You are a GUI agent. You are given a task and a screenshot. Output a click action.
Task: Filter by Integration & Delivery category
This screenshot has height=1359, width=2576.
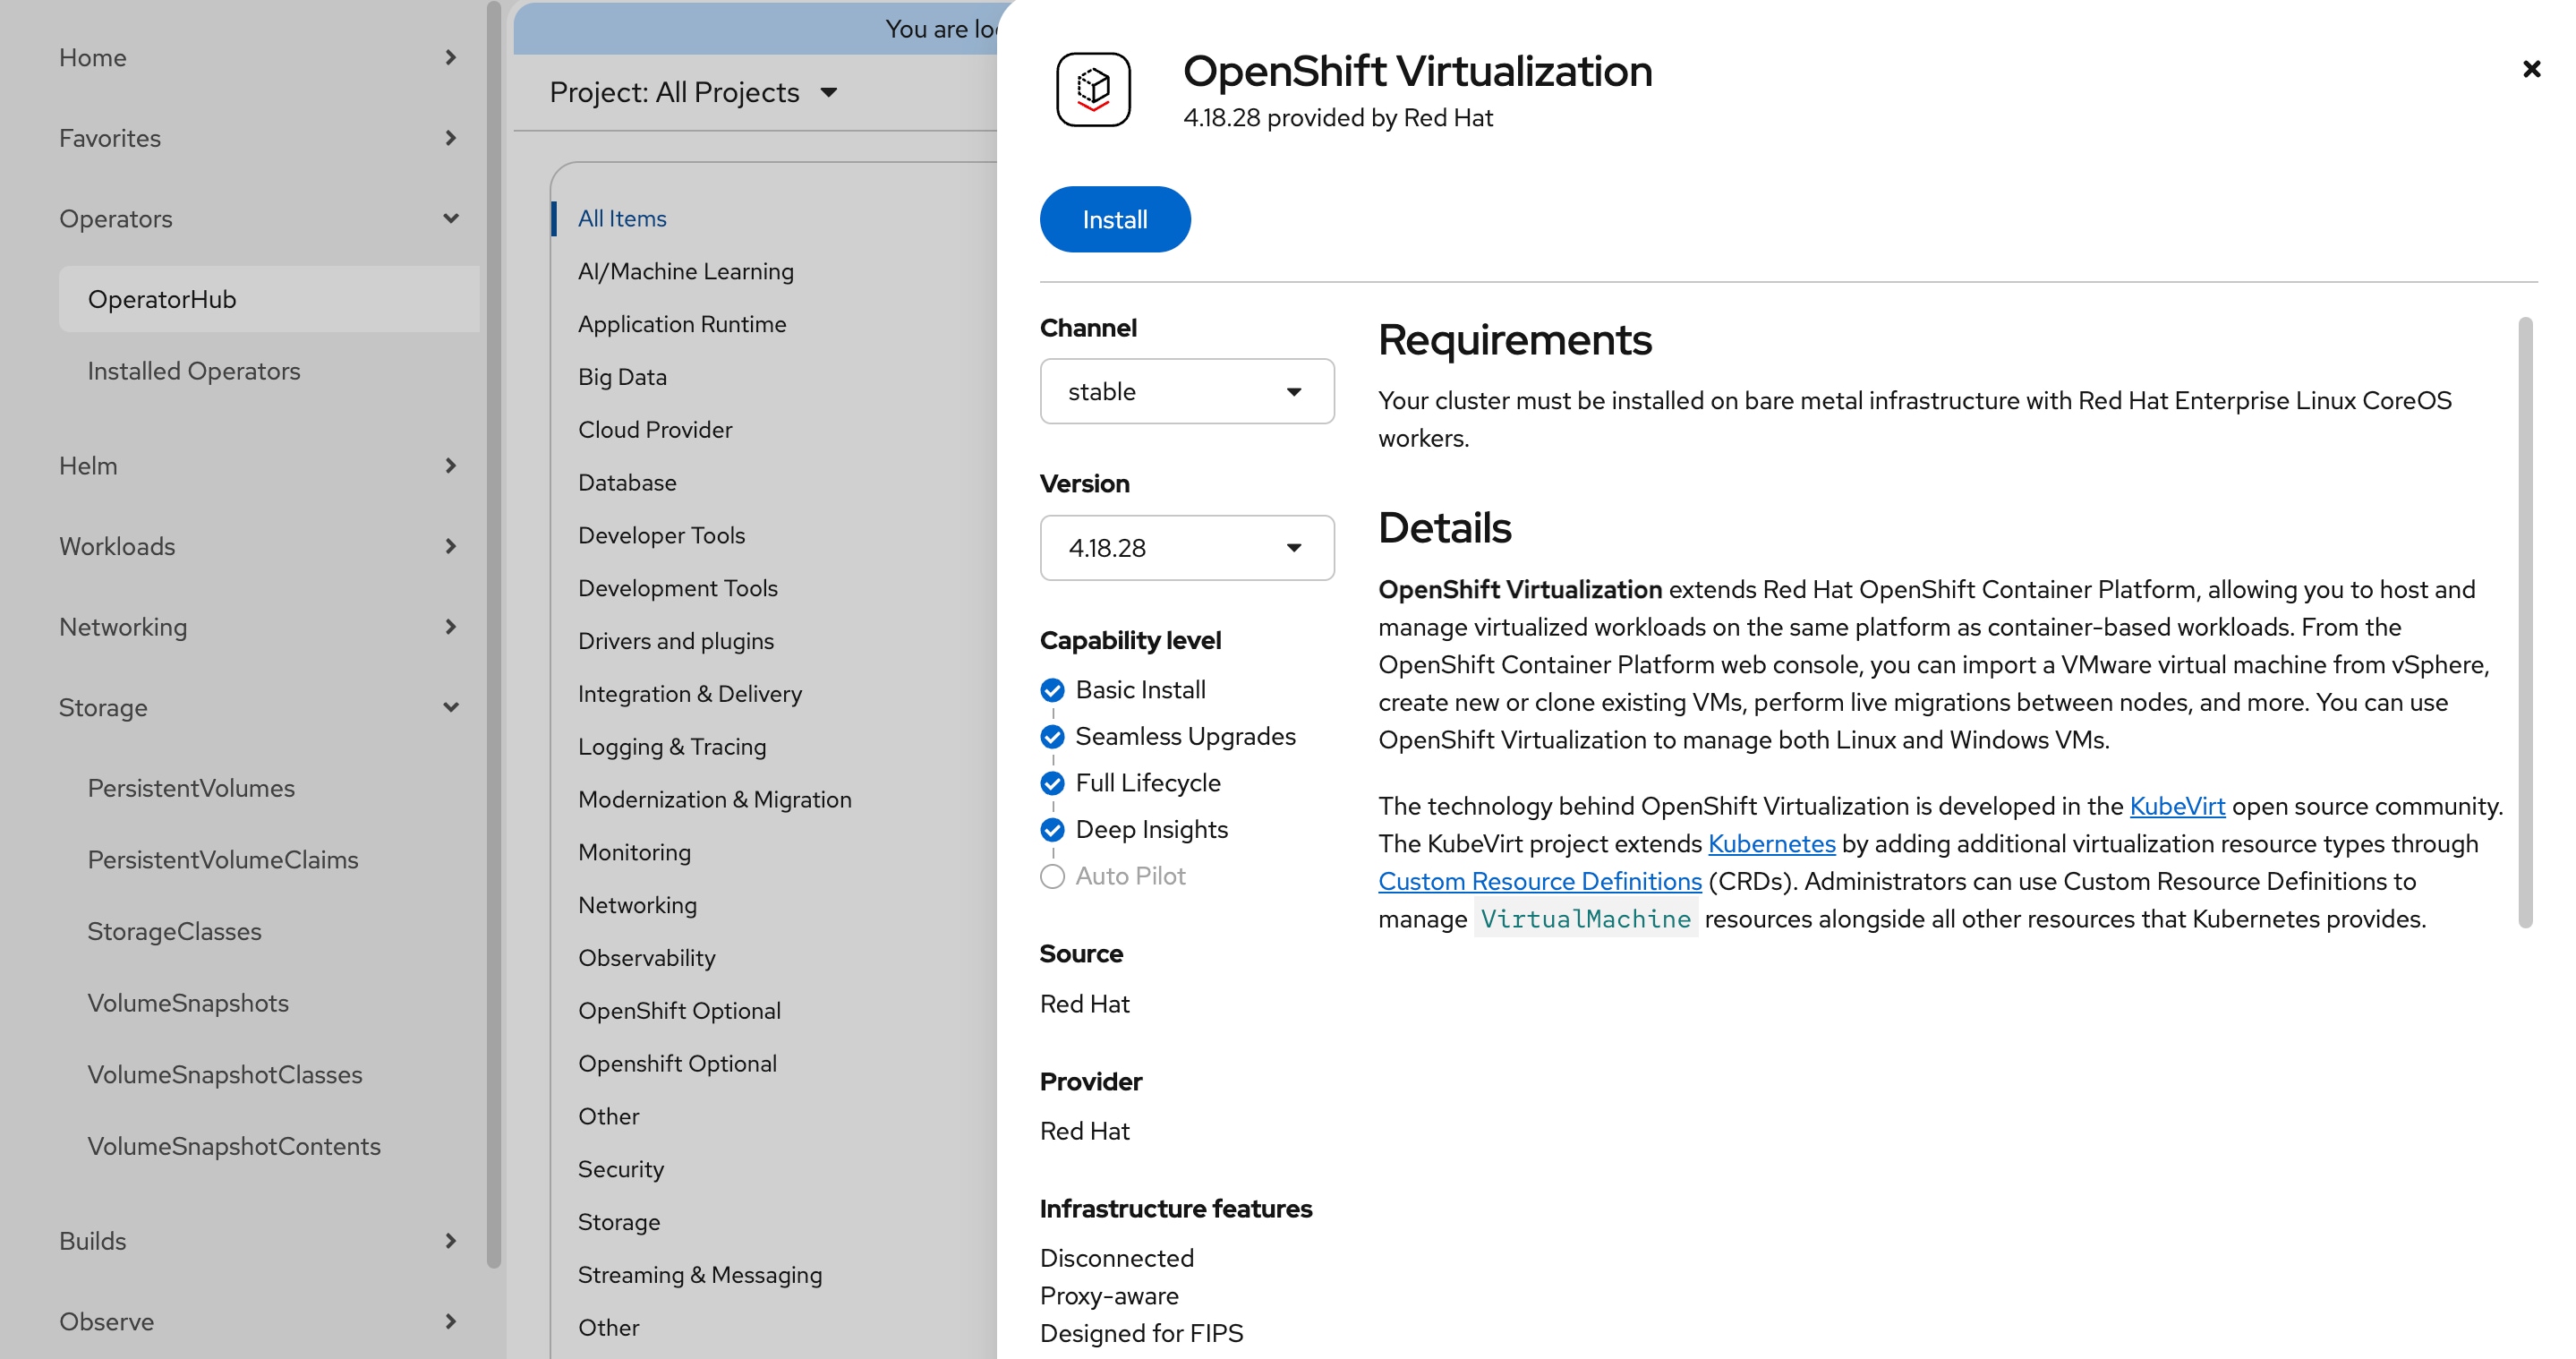(x=690, y=694)
